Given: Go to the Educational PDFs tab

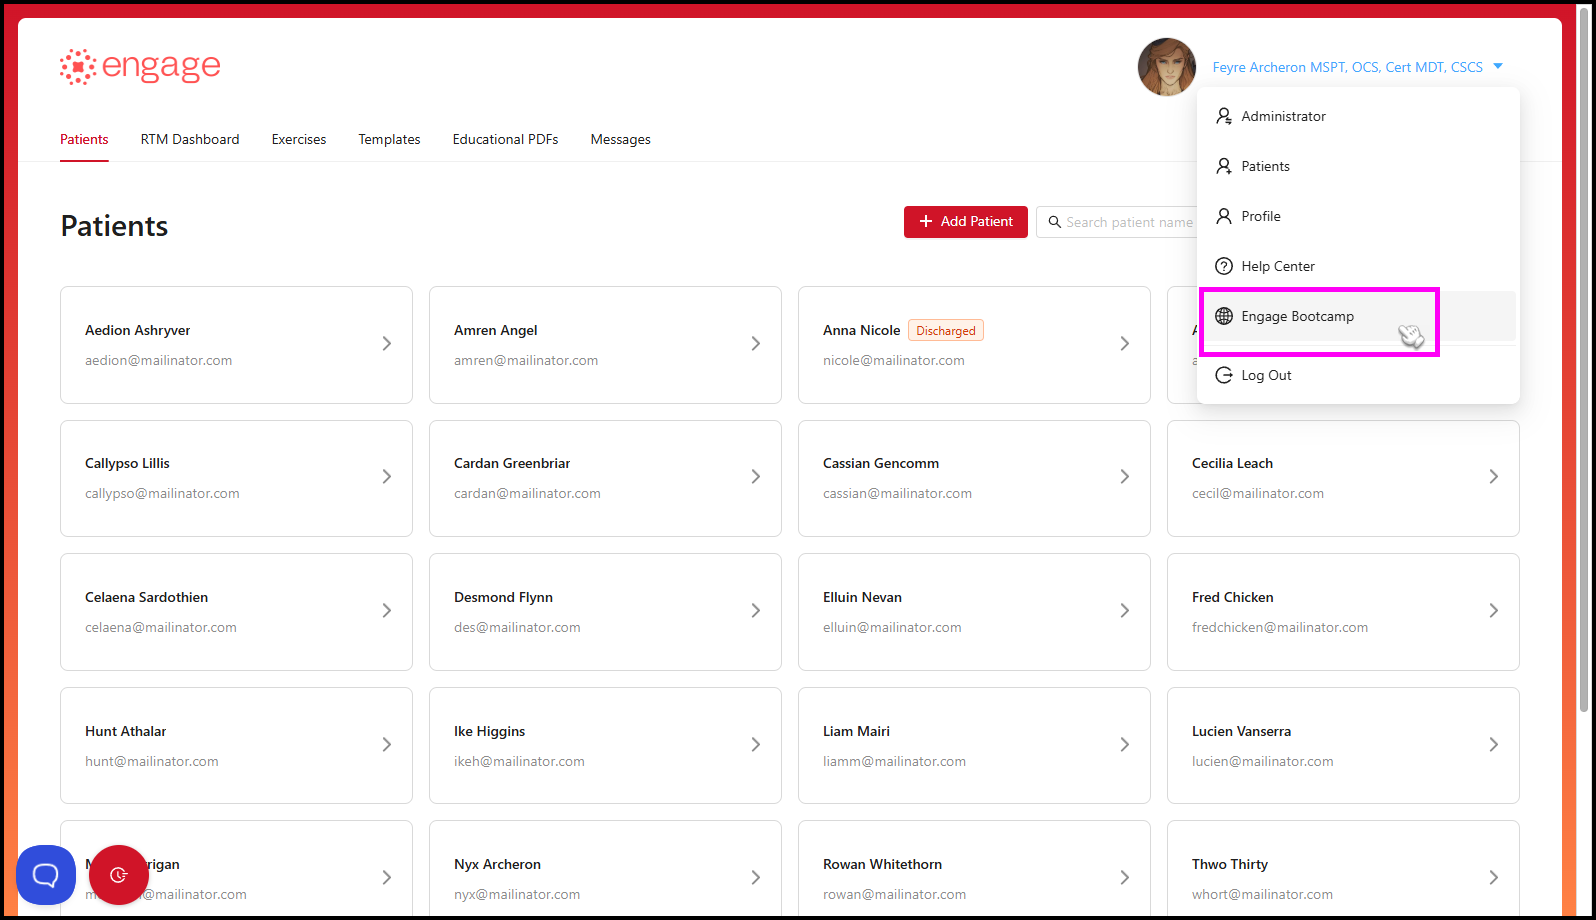Looking at the screenshot, I should (505, 139).
